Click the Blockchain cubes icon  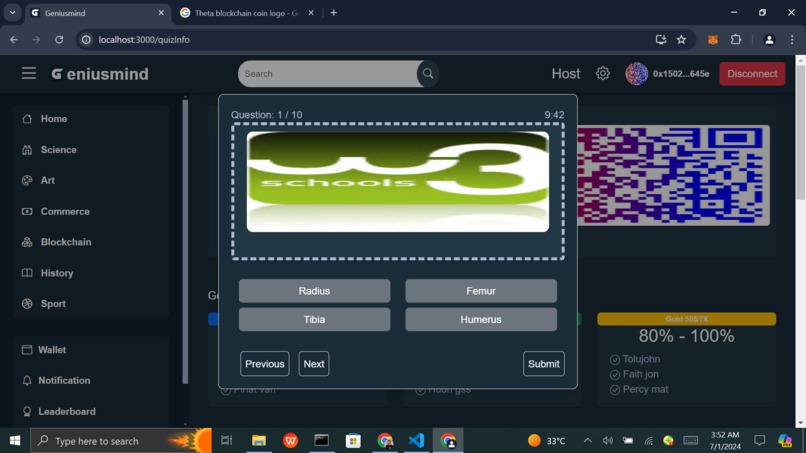(x=27, y=242)
